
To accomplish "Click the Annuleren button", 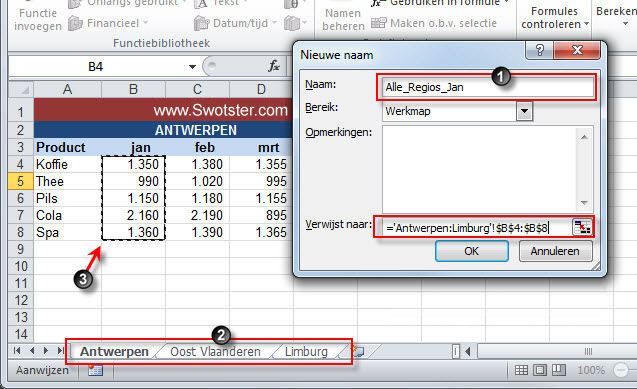I will pos(555,251).
